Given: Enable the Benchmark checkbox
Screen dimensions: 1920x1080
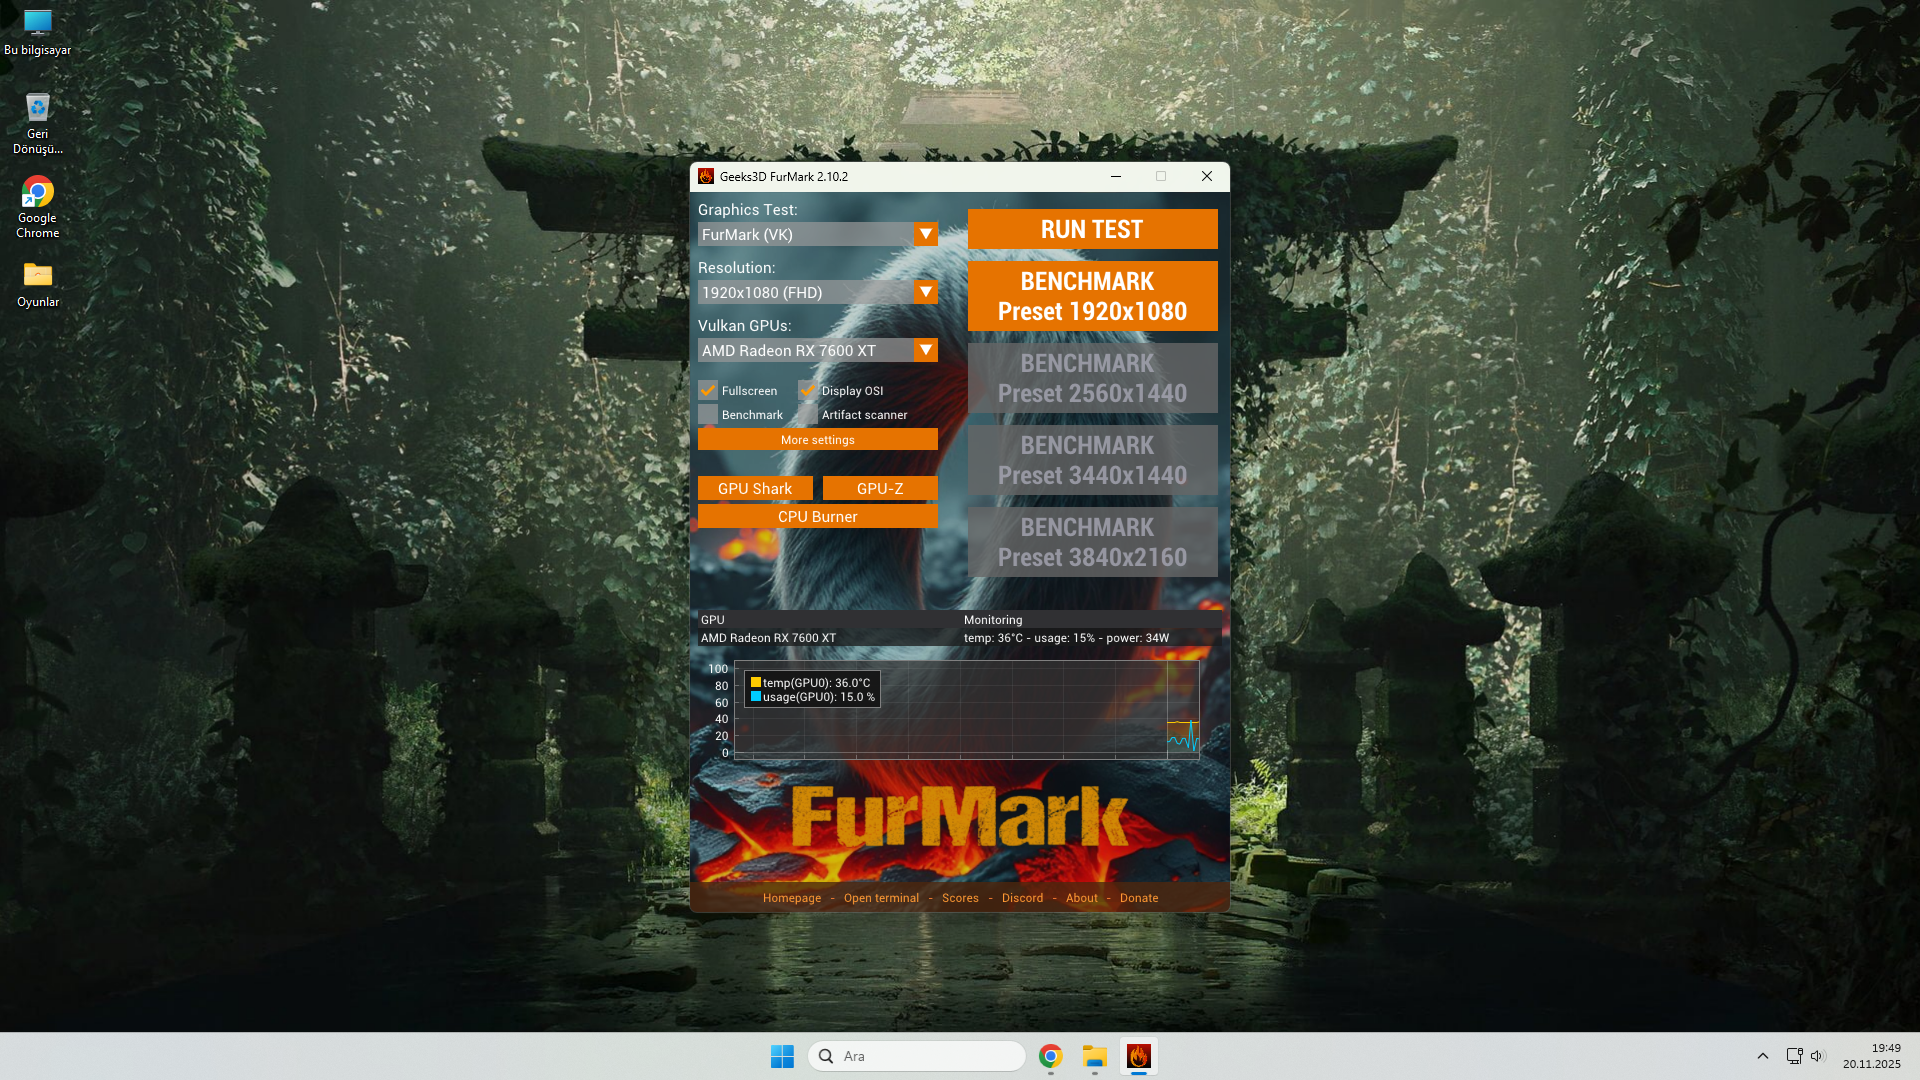Looking at the screenshot, I should pos(708,414).
